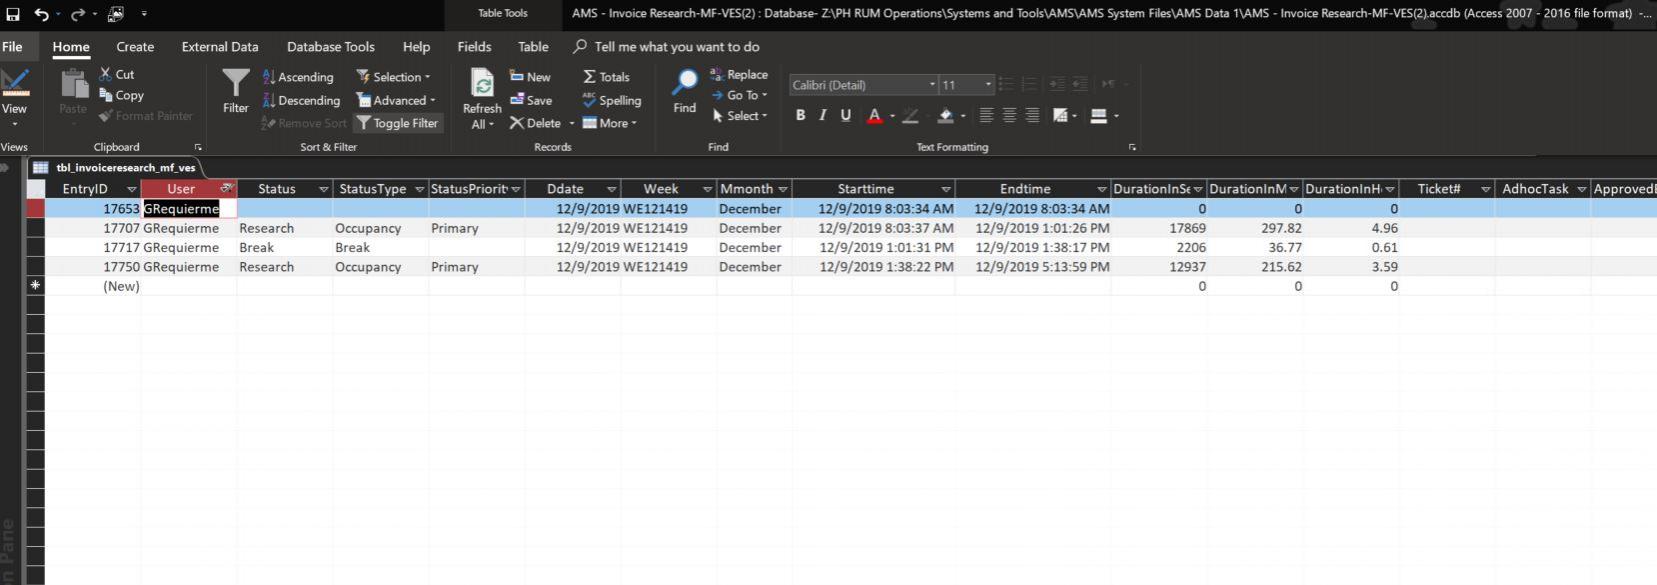1657x585 pixels.
Task: Open the Select dropdown in Find group
Action: pos(739,116)
